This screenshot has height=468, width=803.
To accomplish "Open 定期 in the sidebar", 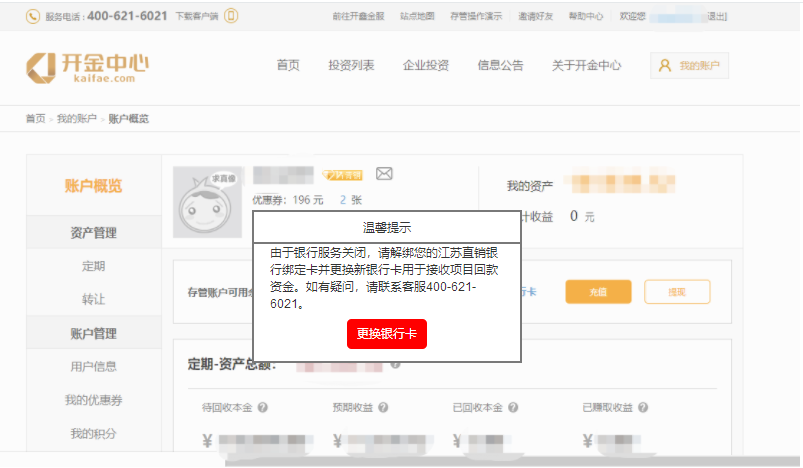I will coord(93,267).
